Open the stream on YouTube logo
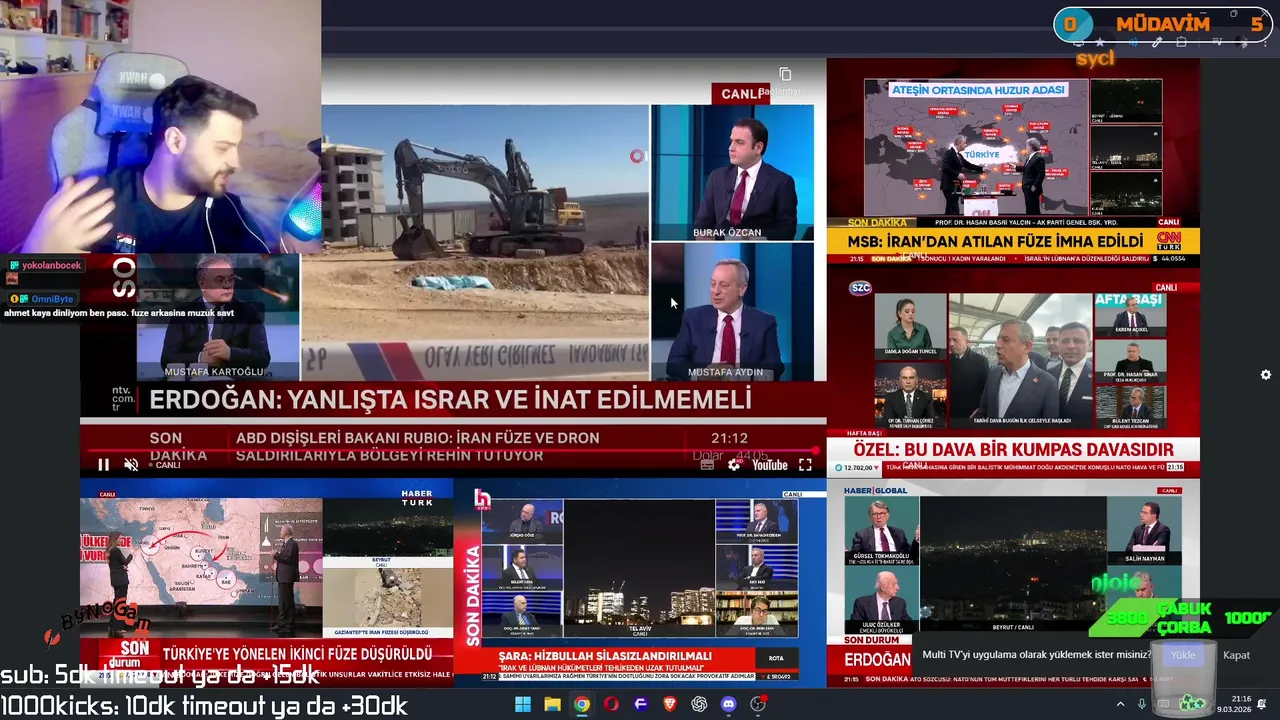The height and width of the screenshot is (720, 1280). click(770, 465)
